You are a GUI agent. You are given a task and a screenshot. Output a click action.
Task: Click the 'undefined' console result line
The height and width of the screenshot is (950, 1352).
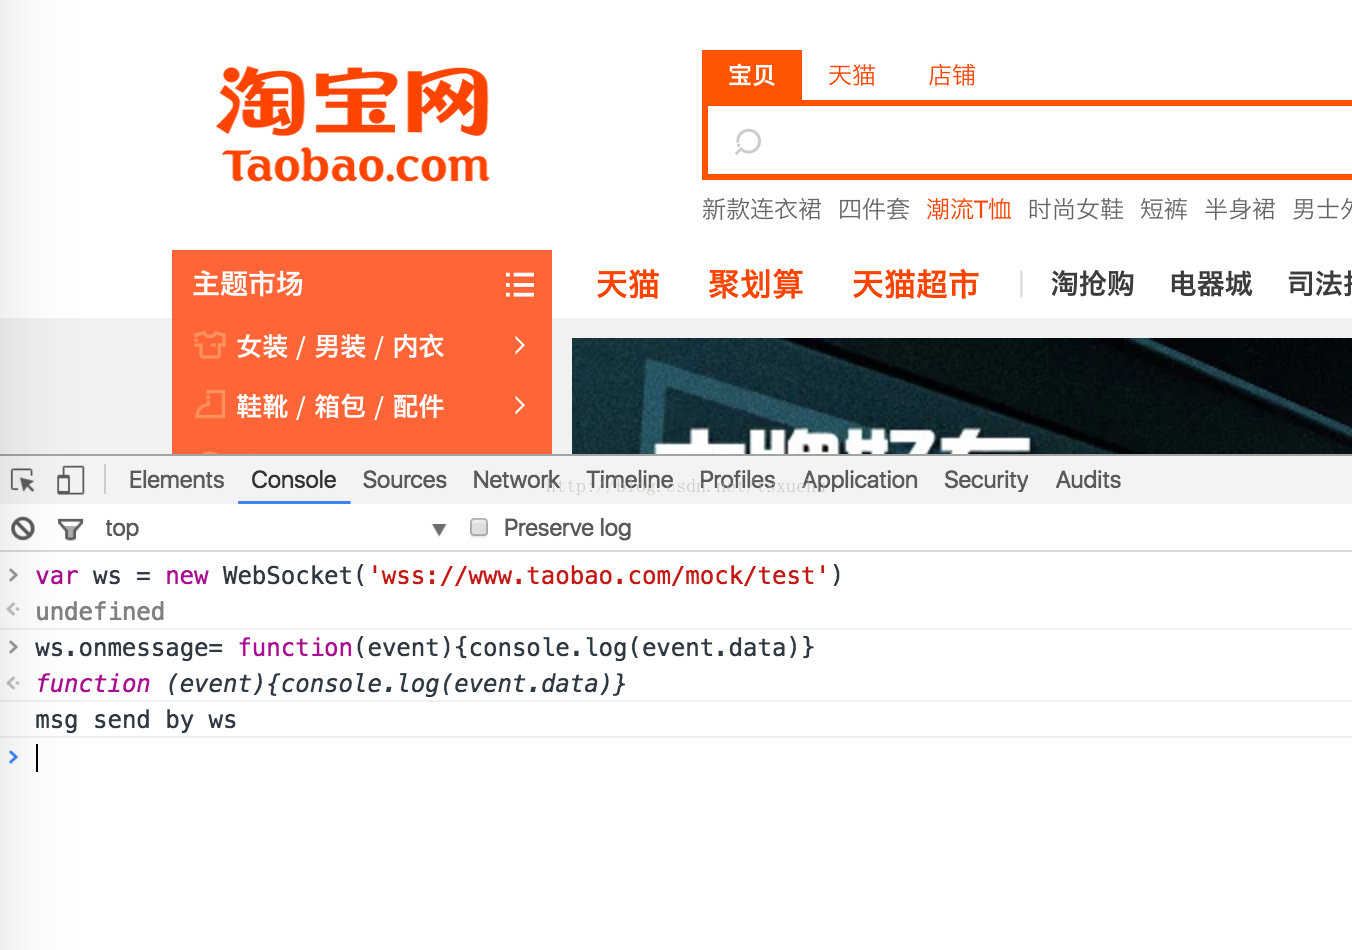(100, 611)
